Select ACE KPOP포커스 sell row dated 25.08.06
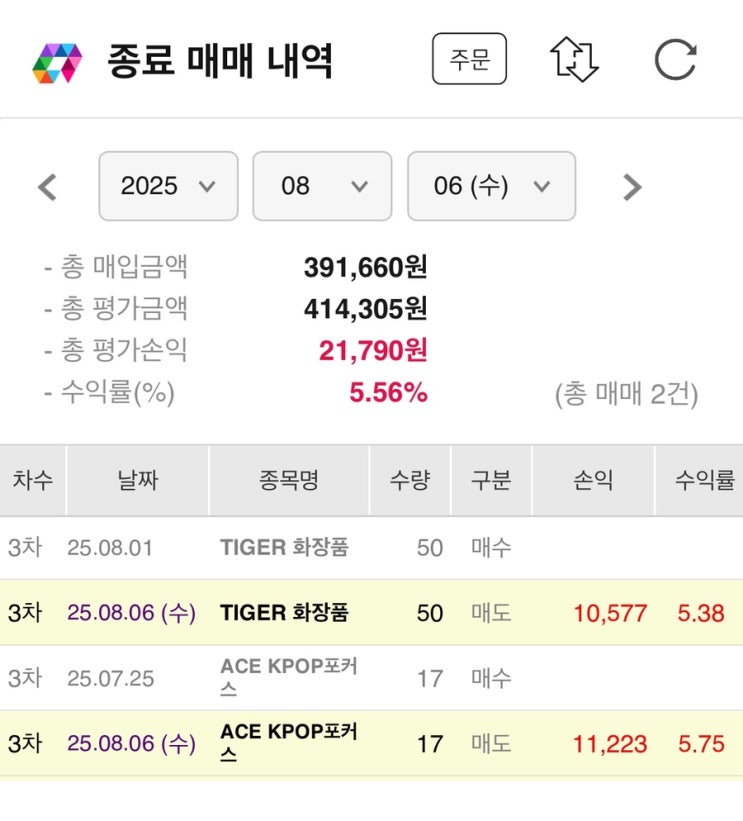743x821 pixels. 288,744
